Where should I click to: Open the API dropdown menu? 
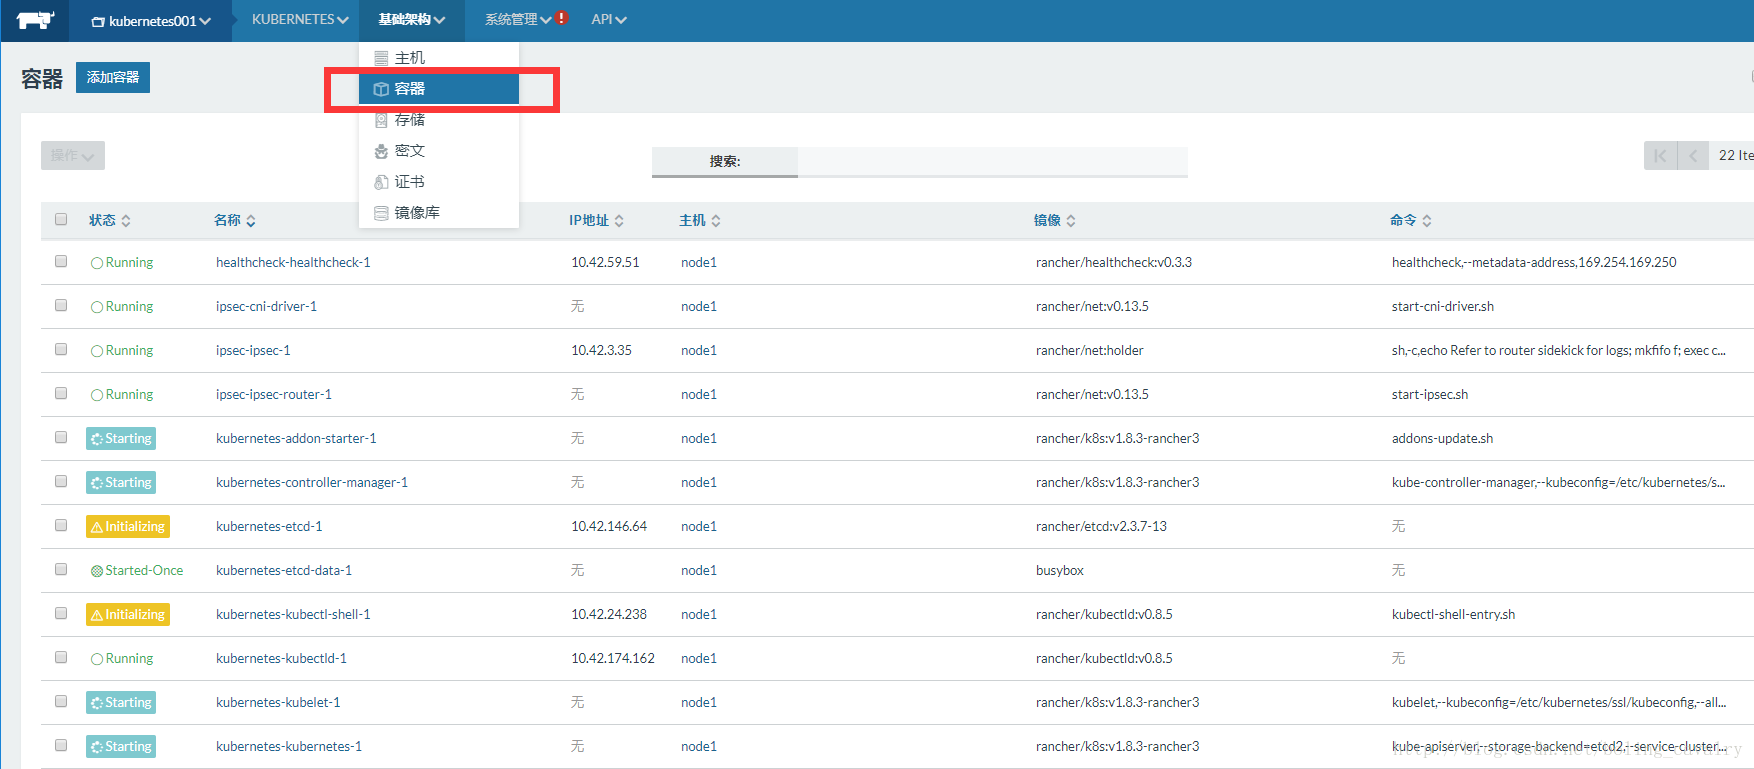tap(609, 20)
